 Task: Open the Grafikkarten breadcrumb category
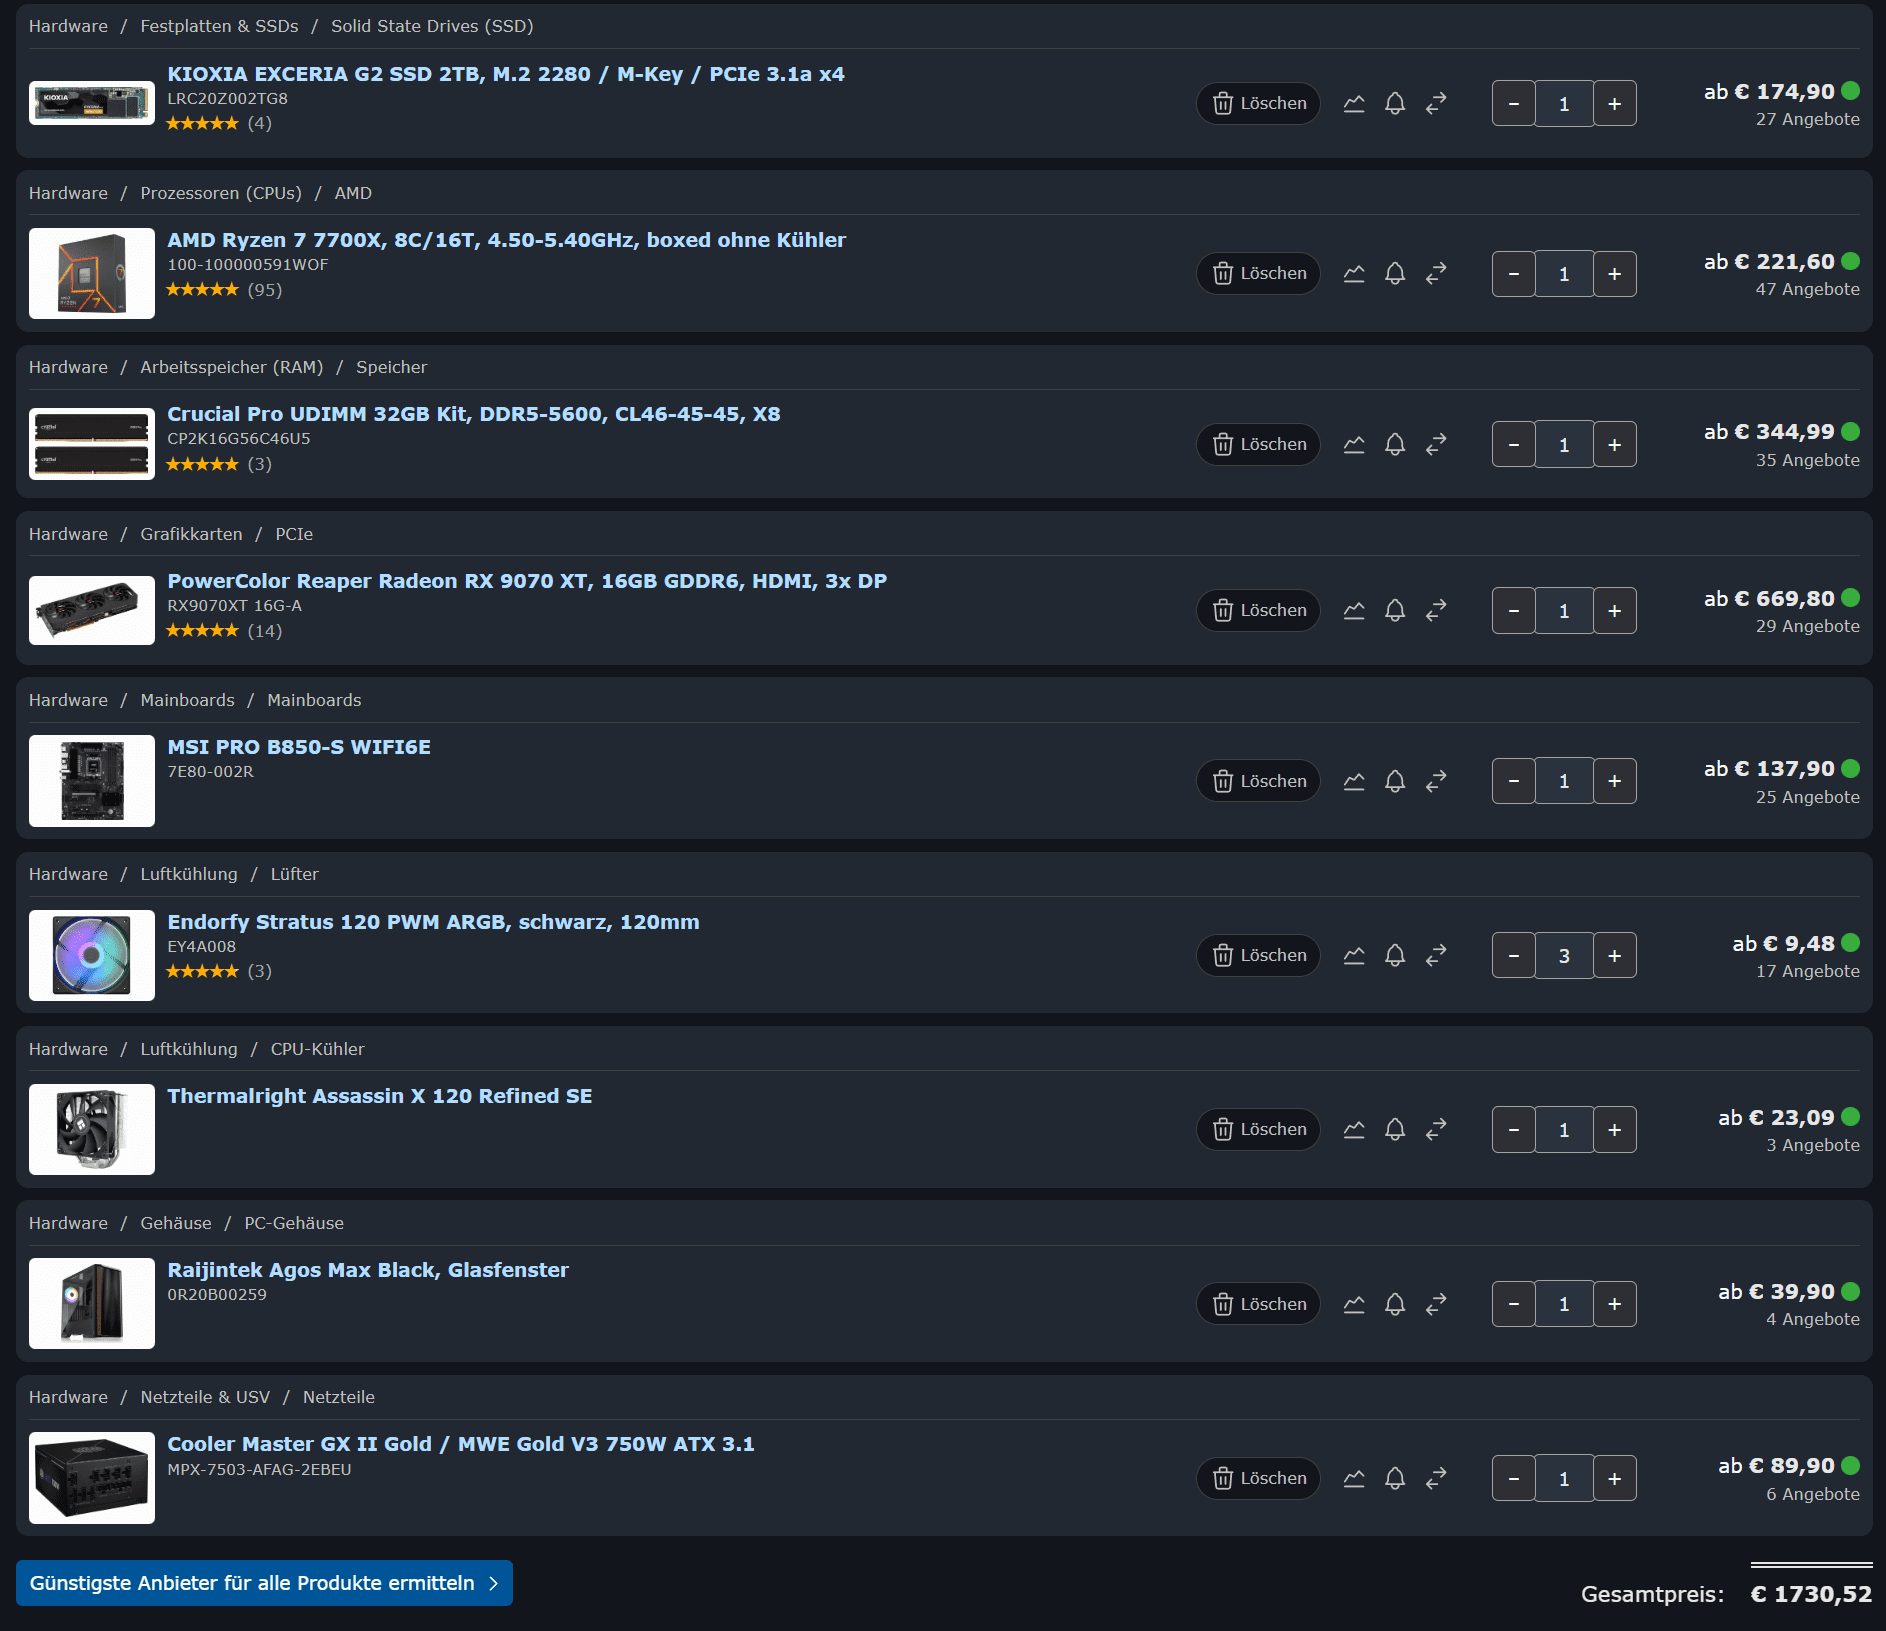(x=191, y=534)
